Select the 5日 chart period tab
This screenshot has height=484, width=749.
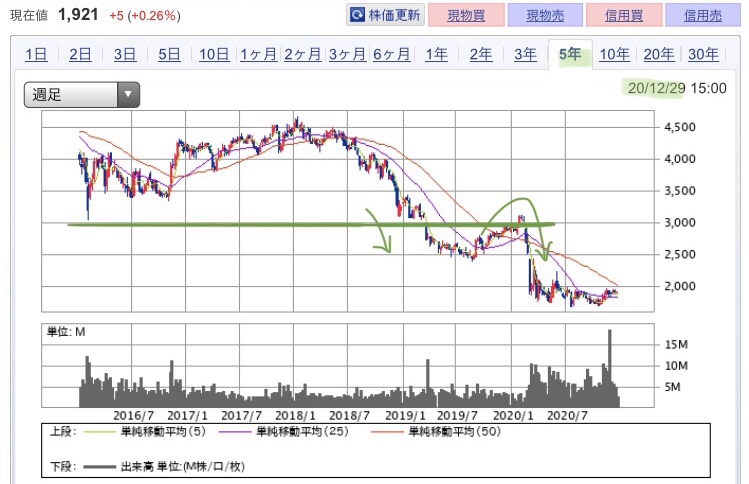tap(169, 54)
